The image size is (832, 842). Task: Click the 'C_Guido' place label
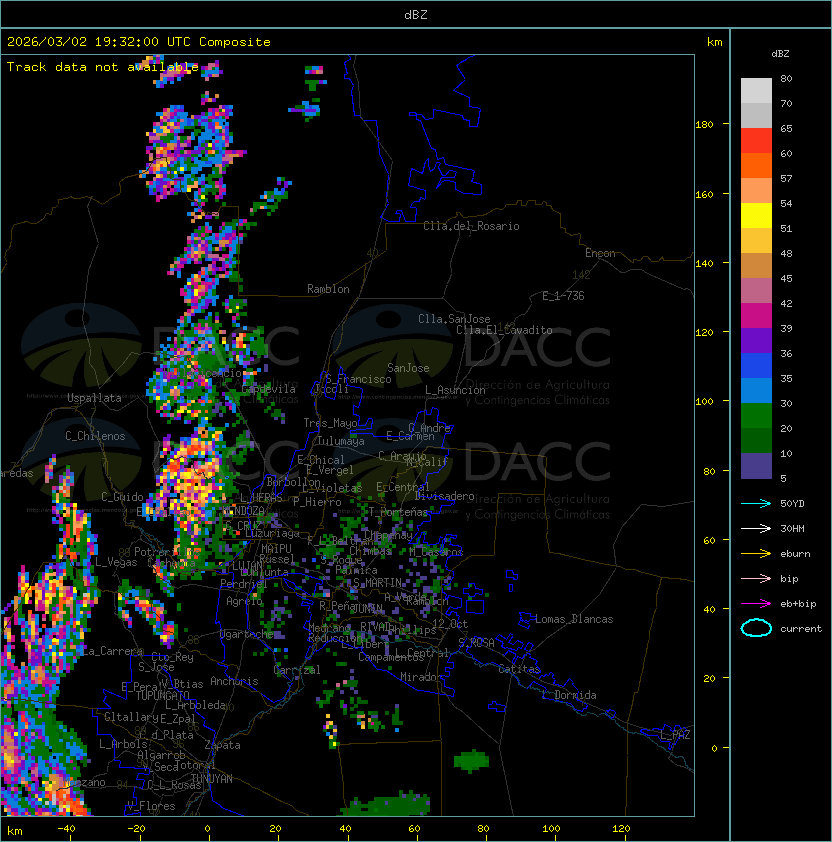click(x=122, y=497)
